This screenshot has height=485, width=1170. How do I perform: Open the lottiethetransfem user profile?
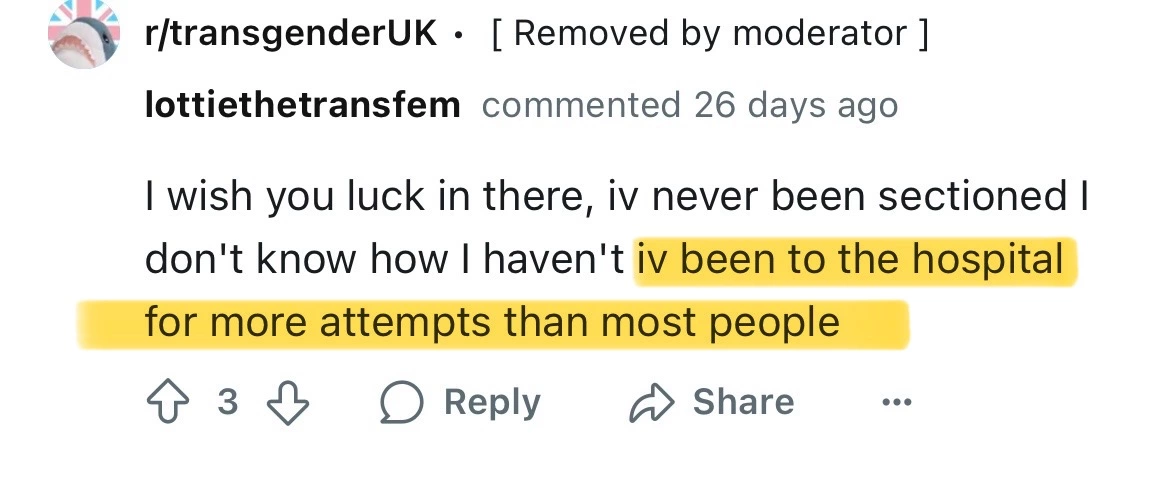point(302,104)
